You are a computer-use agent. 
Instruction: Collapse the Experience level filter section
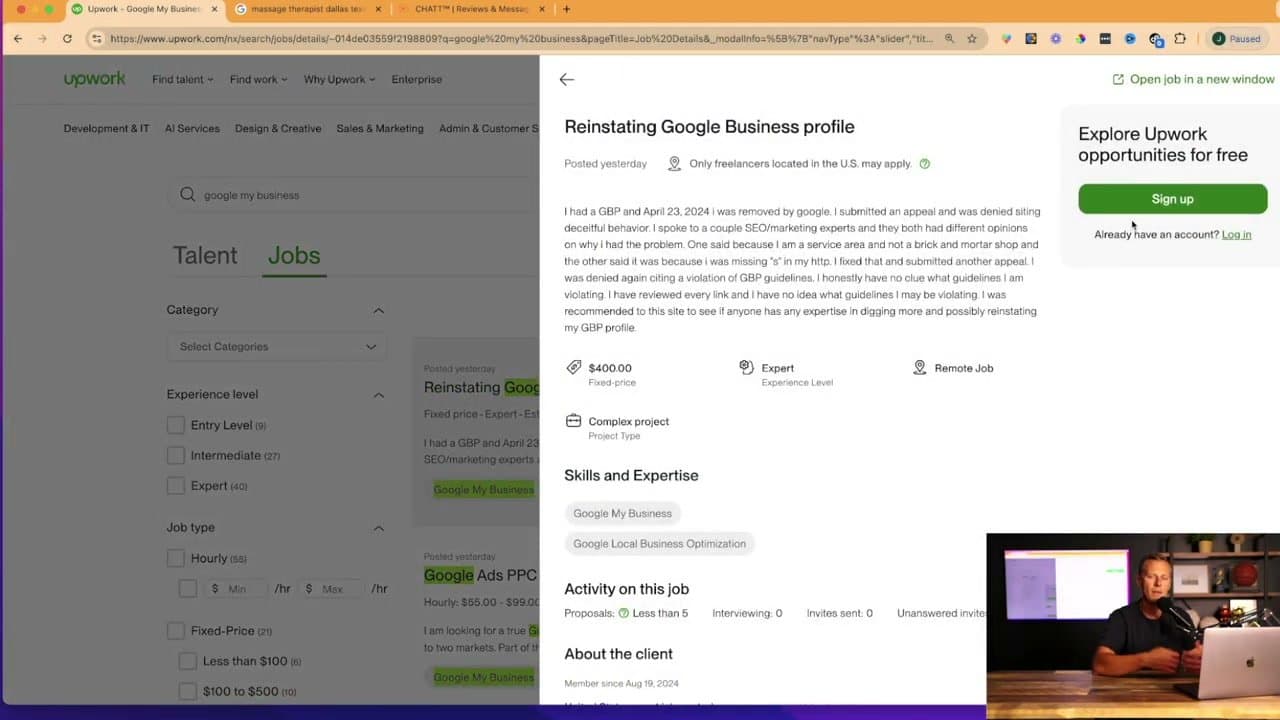point(378,394)
